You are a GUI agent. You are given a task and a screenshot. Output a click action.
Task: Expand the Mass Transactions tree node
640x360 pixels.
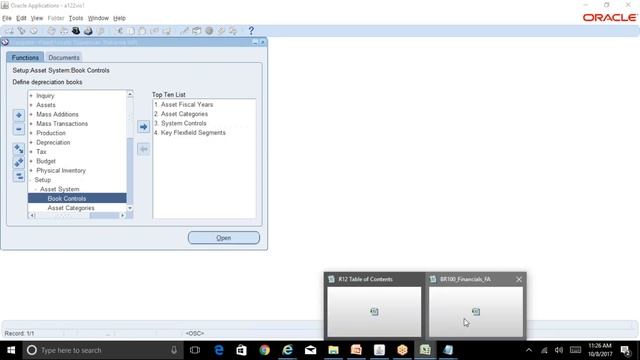31,124
